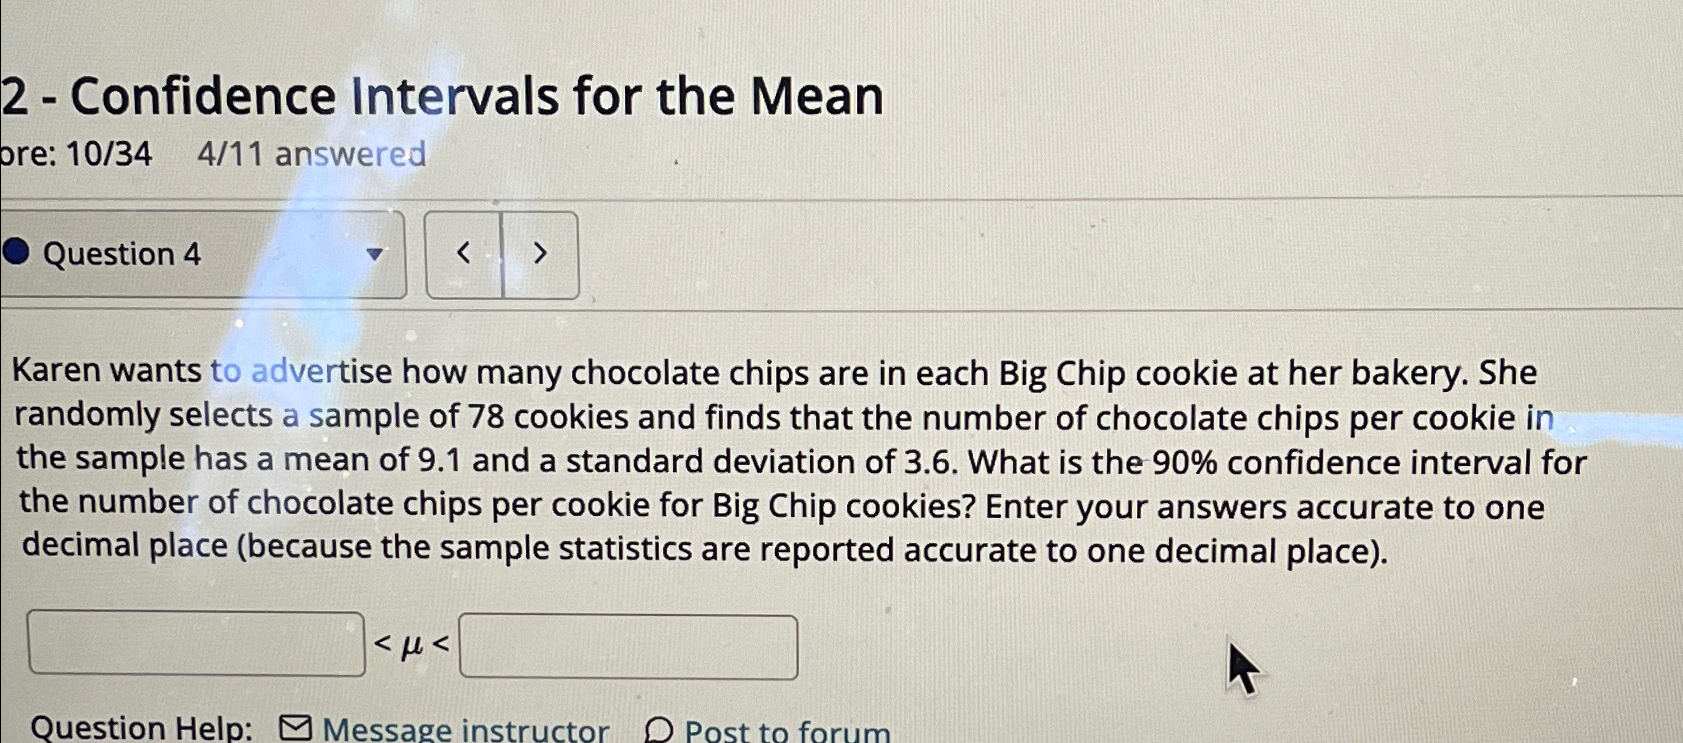Click inside the lower confidence bound input box
Viewport: 1683px width, 743px height.
pos(196,641)
